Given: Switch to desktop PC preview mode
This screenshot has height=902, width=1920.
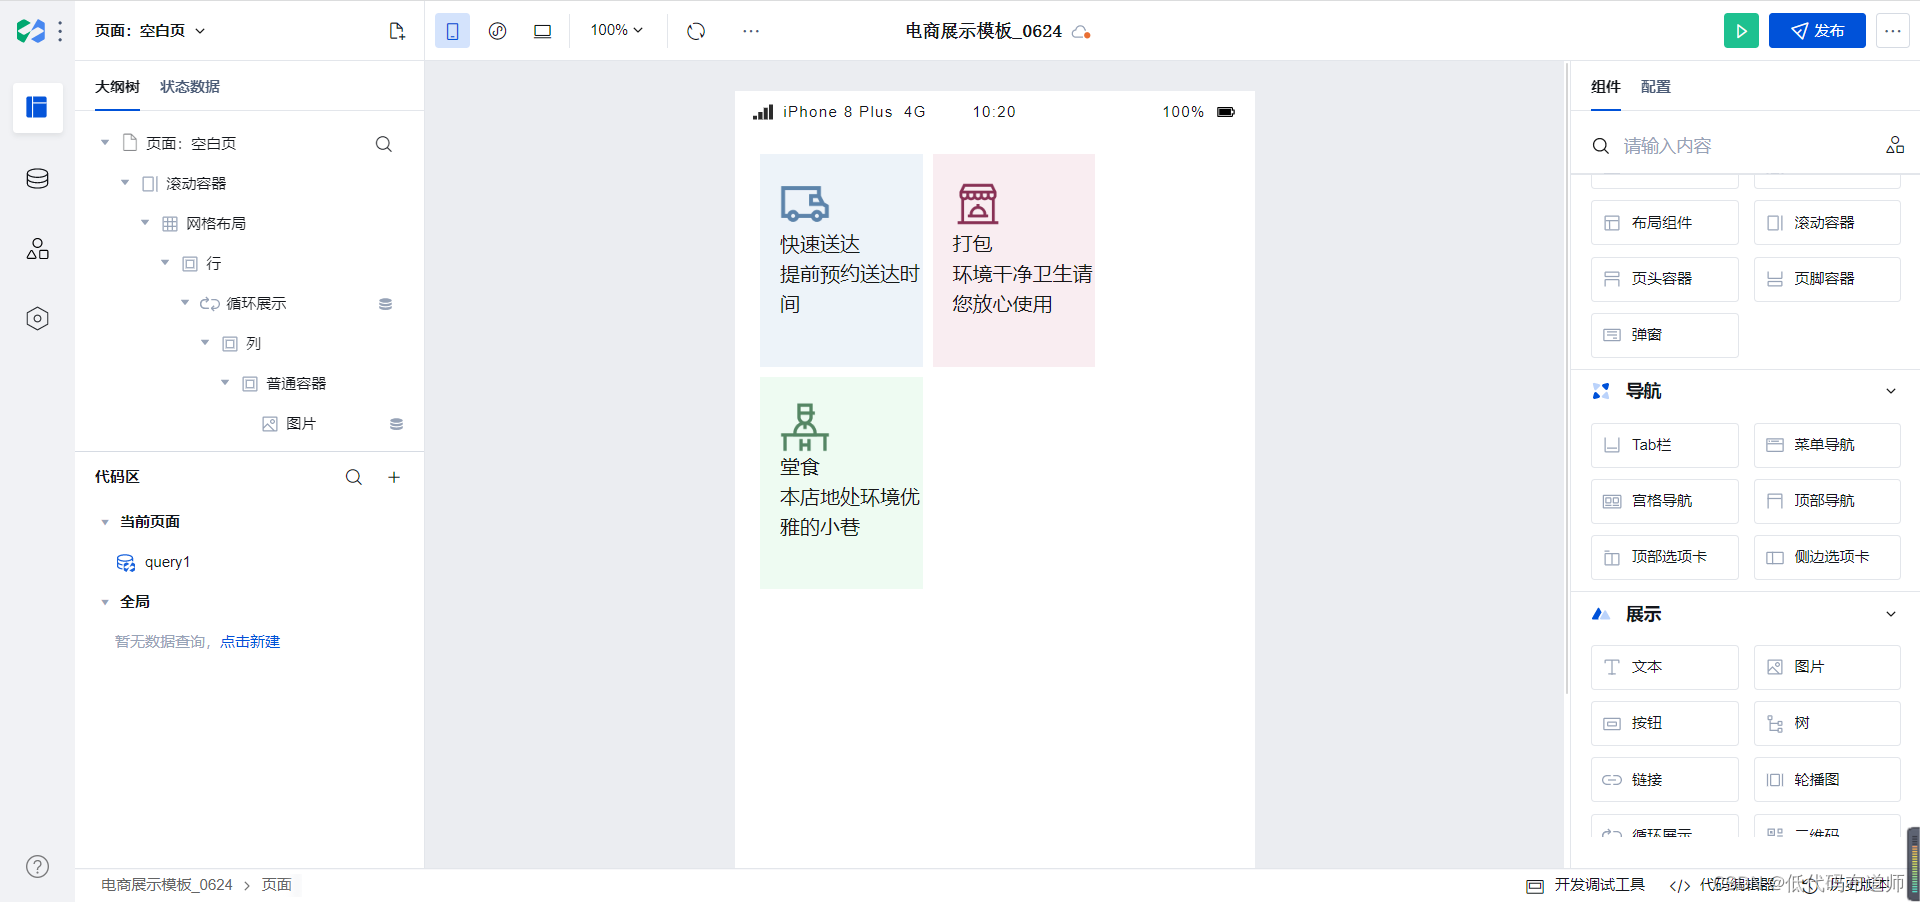Looking at the screenshot, I should [x=542, y=31].
